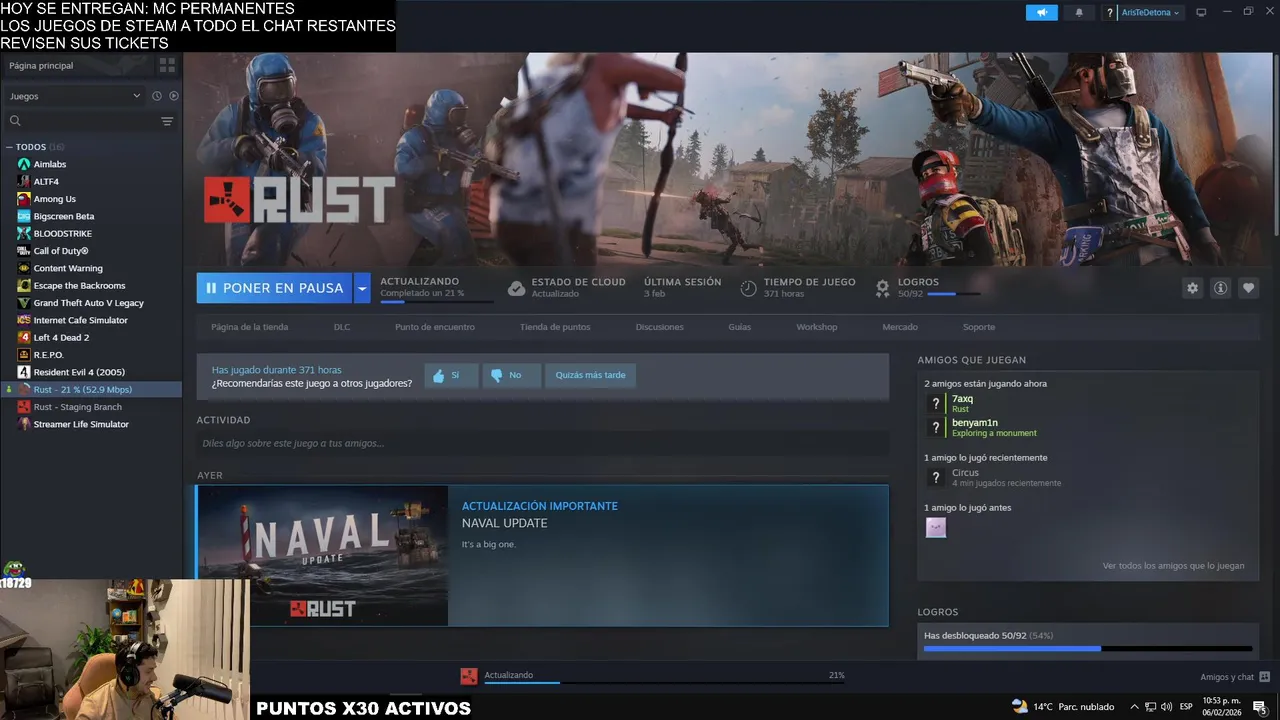This screenshot has width=1280, height=720.
Task: Open the notifications bell
Action: point(1079,12)
